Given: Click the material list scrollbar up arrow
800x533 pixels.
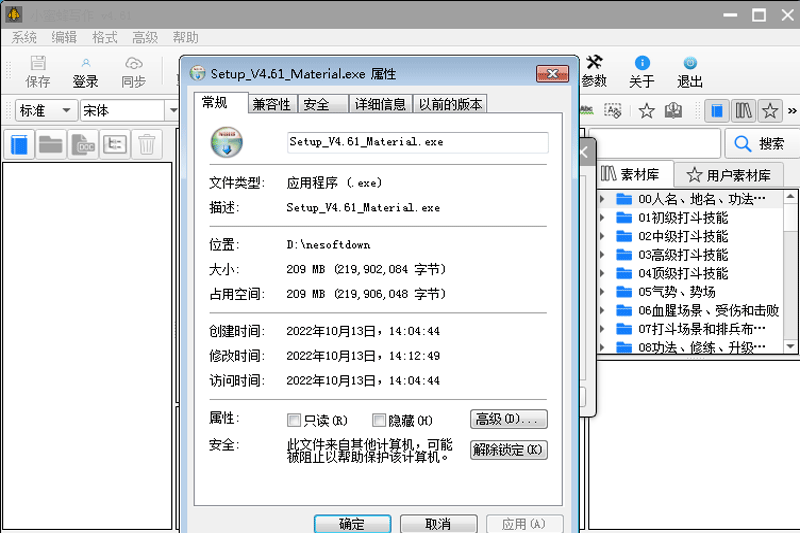Looking at the screenshot, I should pos(790,197).
